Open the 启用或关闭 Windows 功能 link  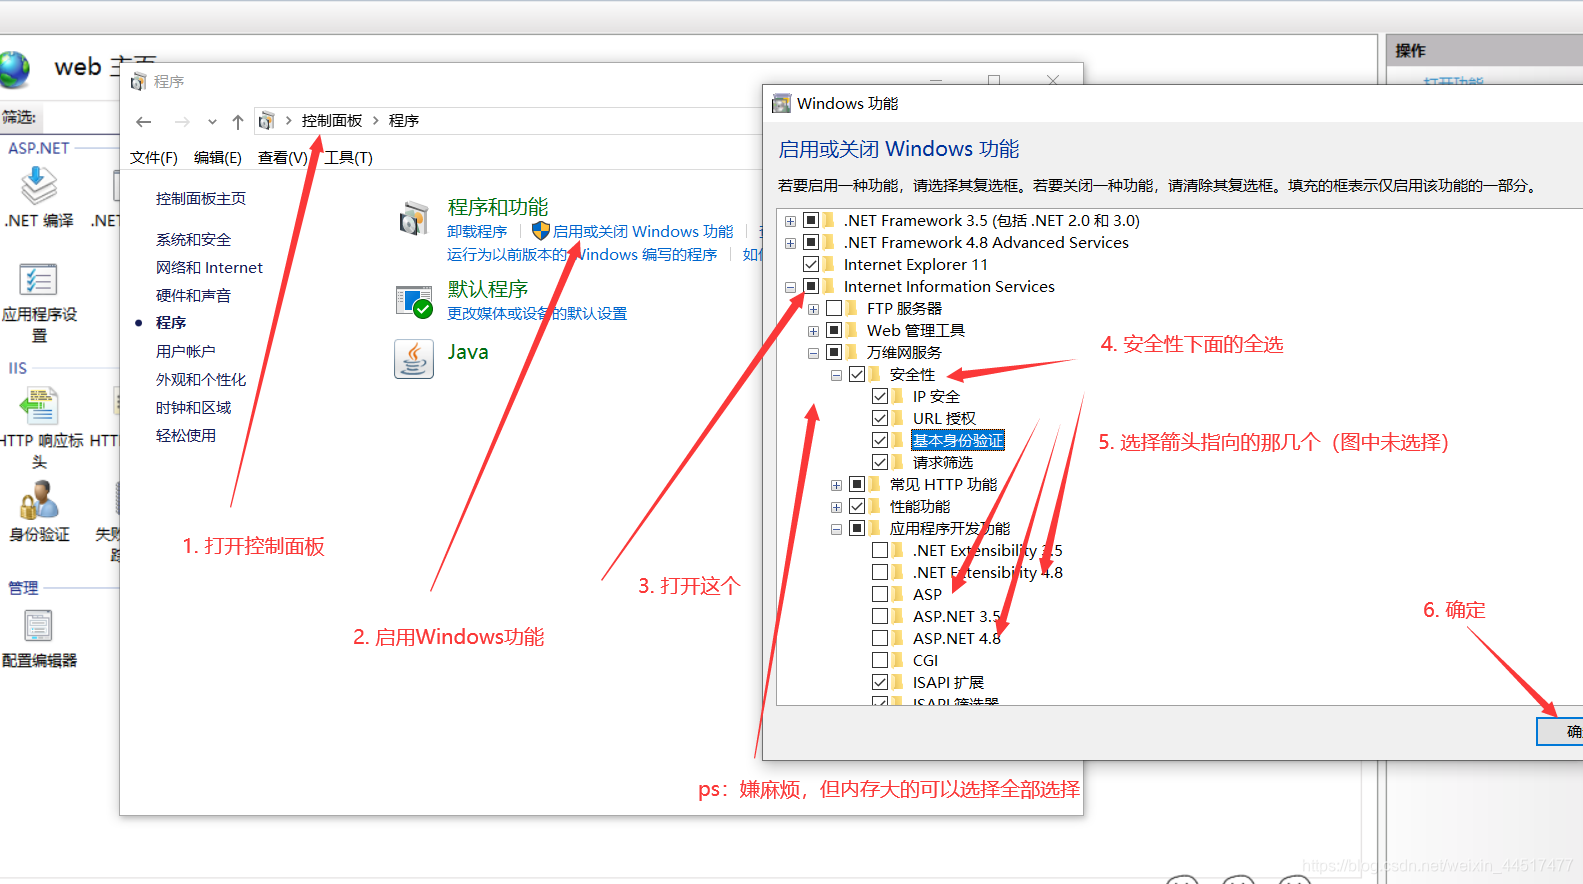click(x=643, y=232)
